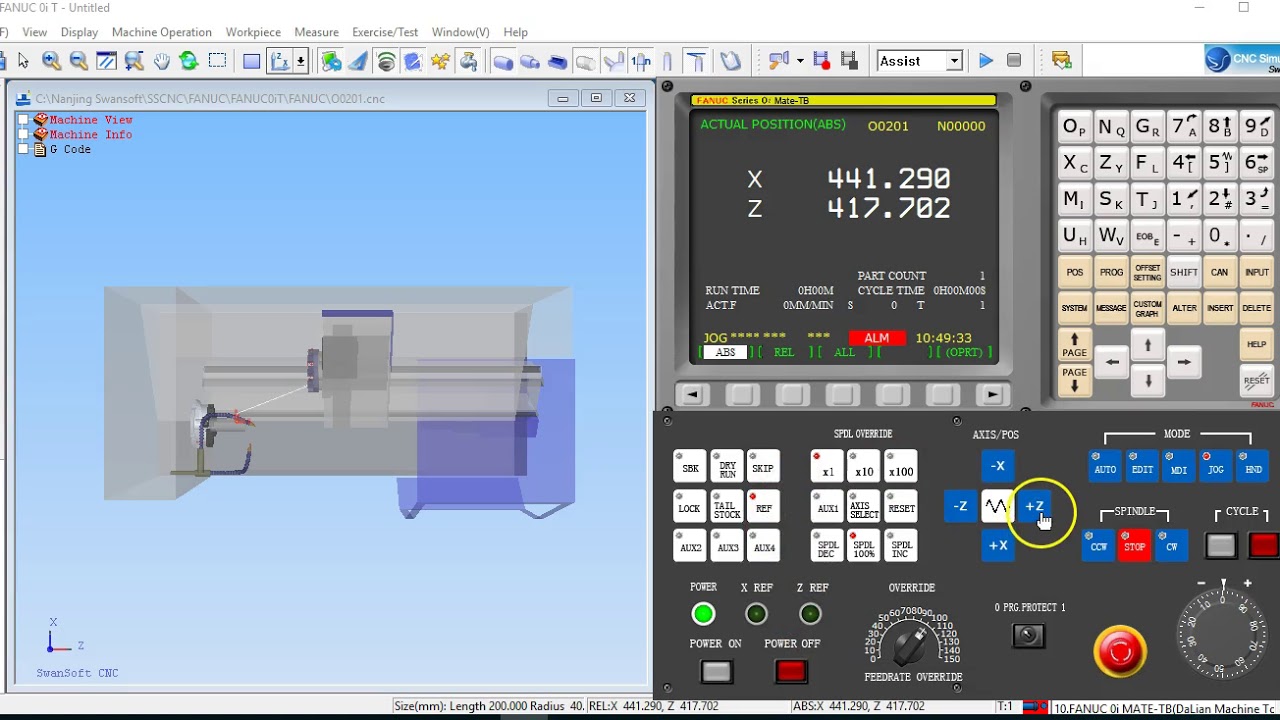
Task: Open the Measure menu
Action: pyautogui.click(x=316, y=32)
